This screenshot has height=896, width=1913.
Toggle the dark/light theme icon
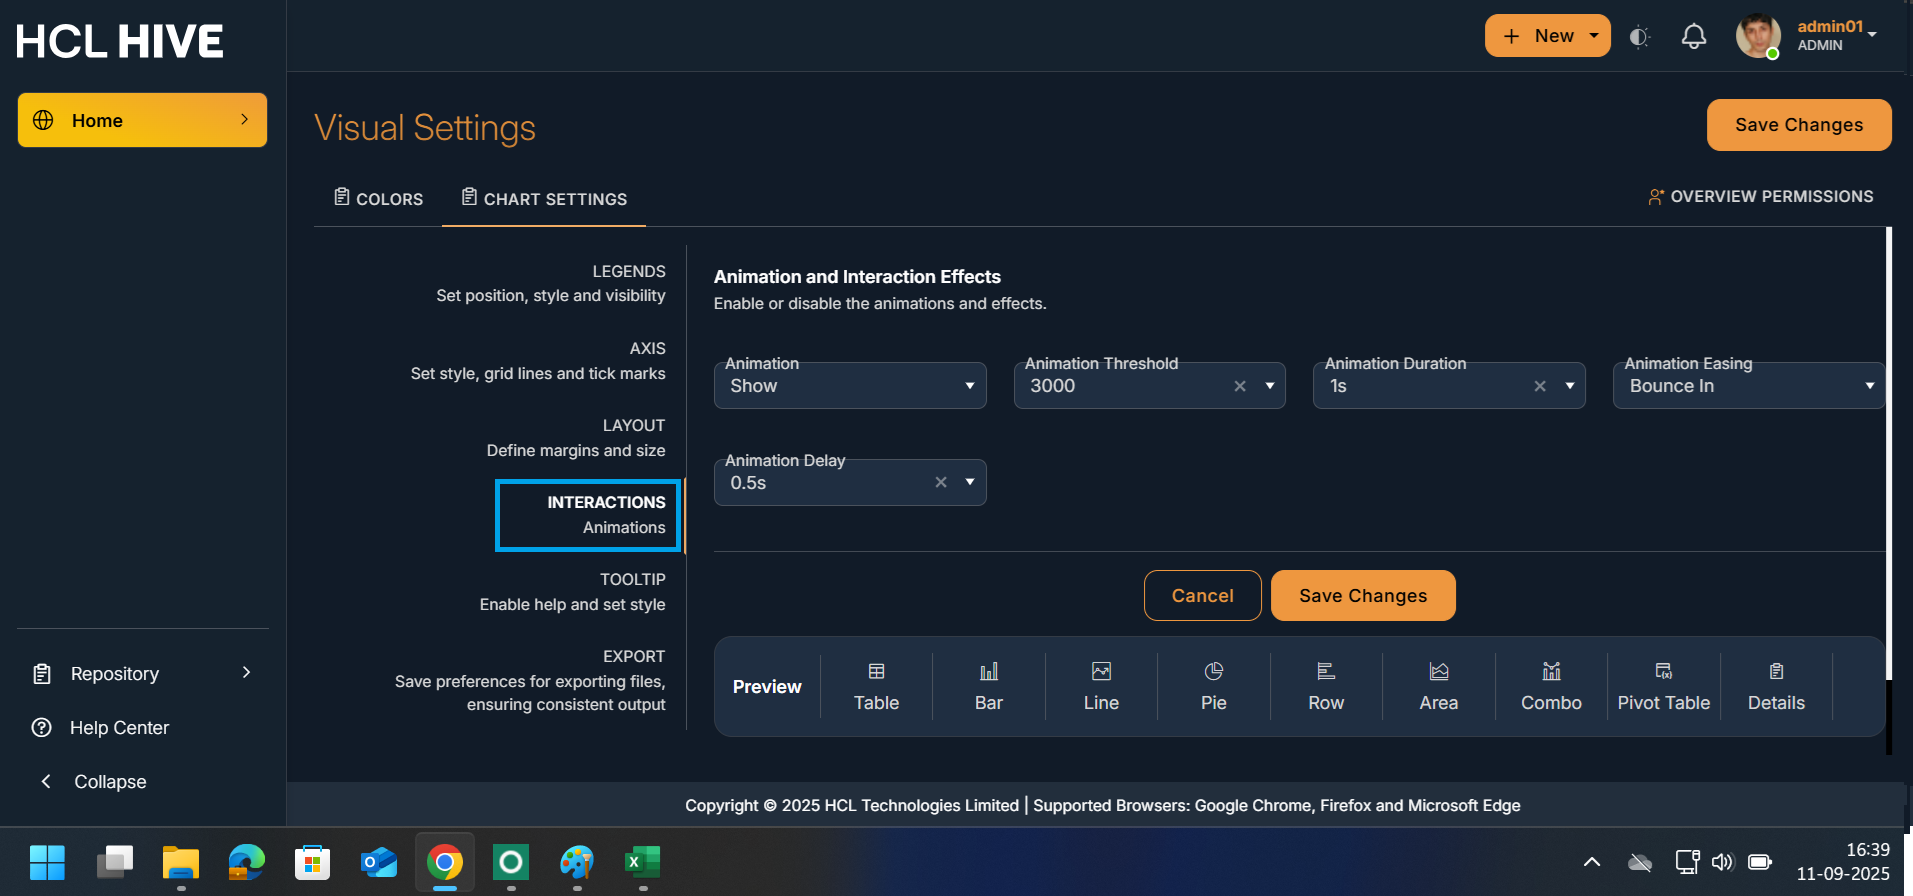click(x=1639, y=37)
